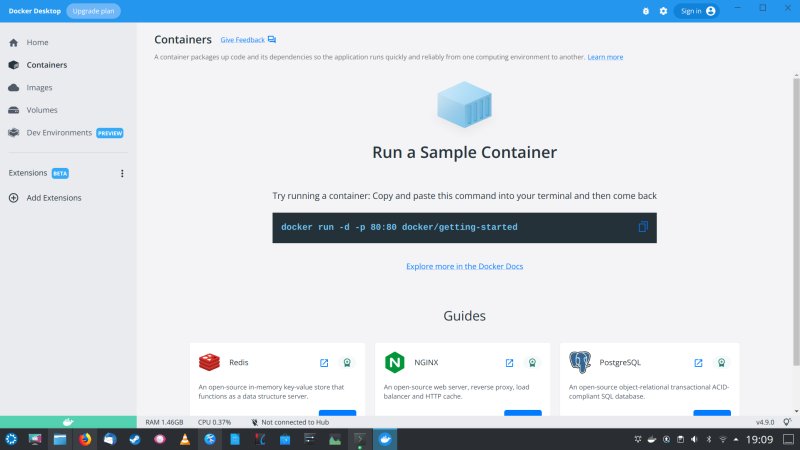Screen dimensions: 800x450
Task: Open the Images section
Action: coord(39,87)
